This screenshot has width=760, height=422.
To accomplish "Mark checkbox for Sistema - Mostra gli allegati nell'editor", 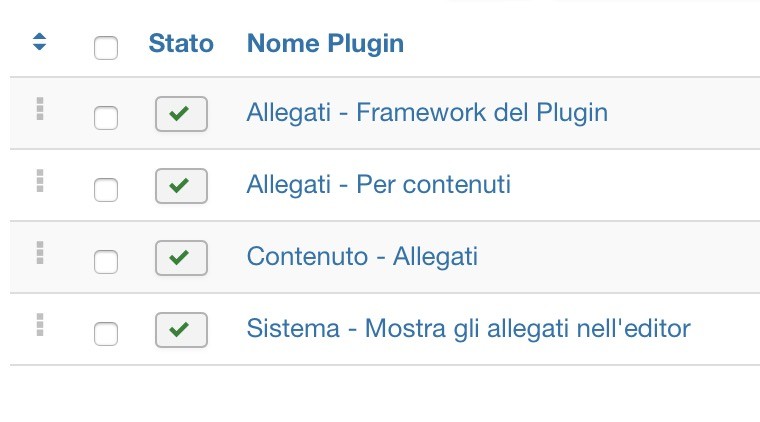I will pos(105,333).
